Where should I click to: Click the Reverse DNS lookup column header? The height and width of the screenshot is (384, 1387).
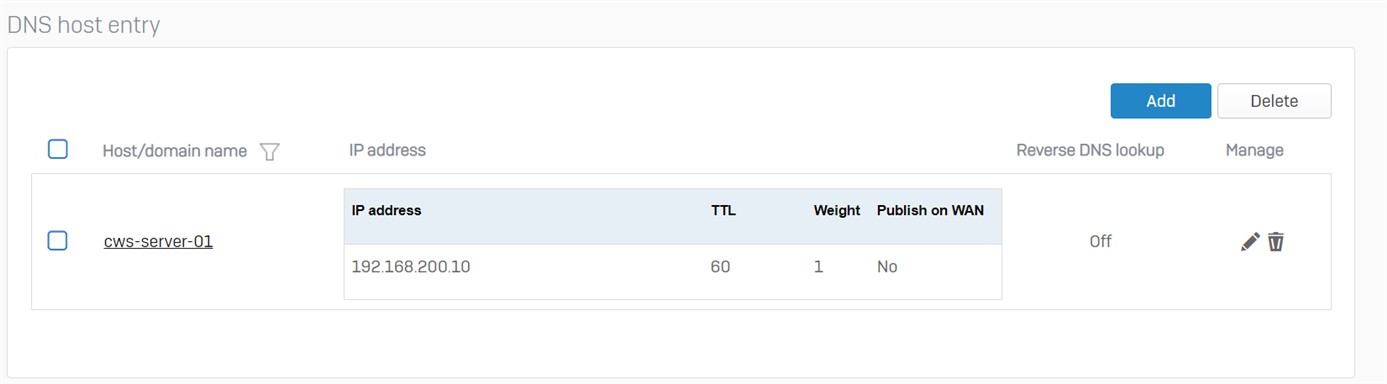(x=1090, y=151)
